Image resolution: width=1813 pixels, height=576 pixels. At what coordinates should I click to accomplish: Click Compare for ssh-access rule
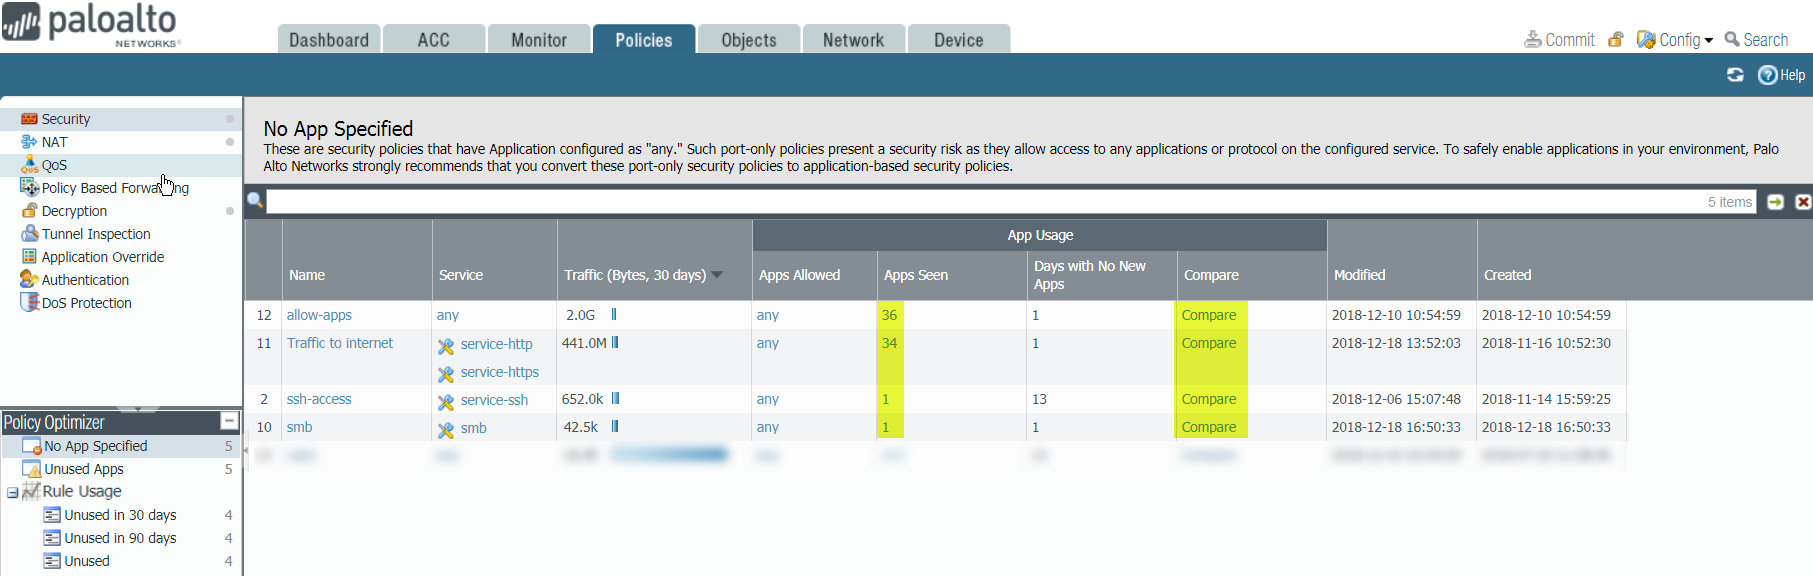(x=1209, y=399)
